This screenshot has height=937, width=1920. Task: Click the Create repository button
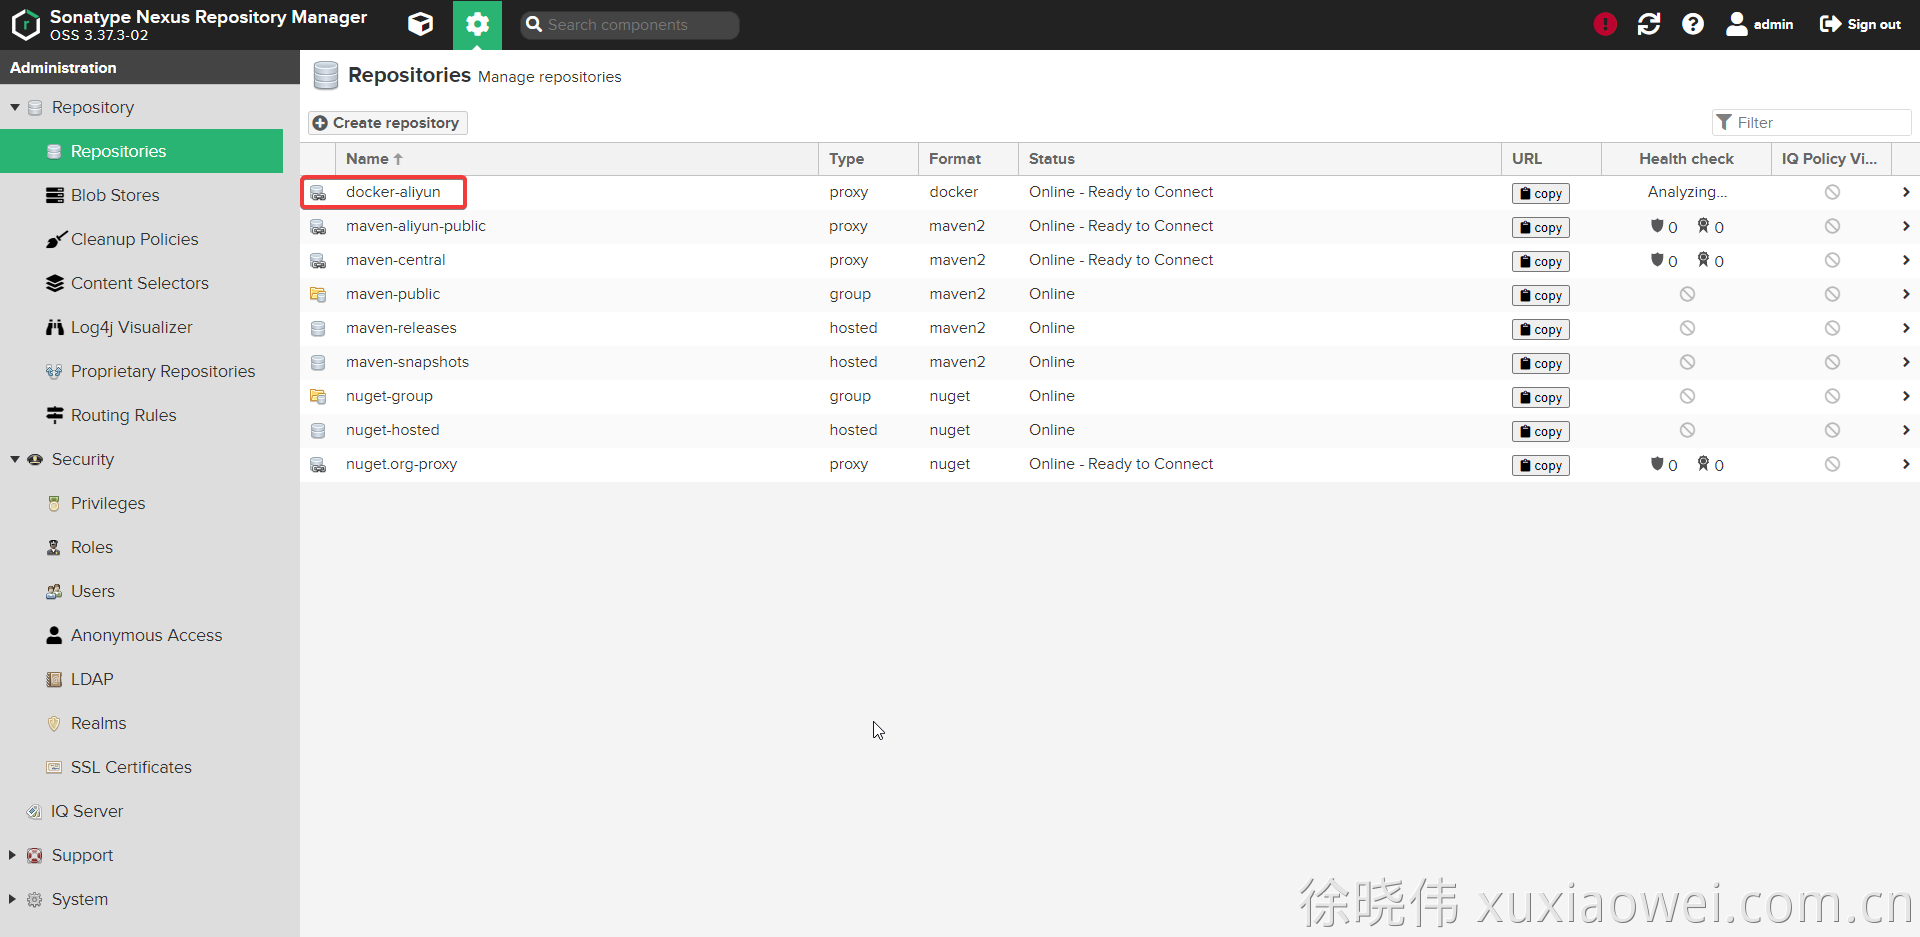(x=387, y=123)
